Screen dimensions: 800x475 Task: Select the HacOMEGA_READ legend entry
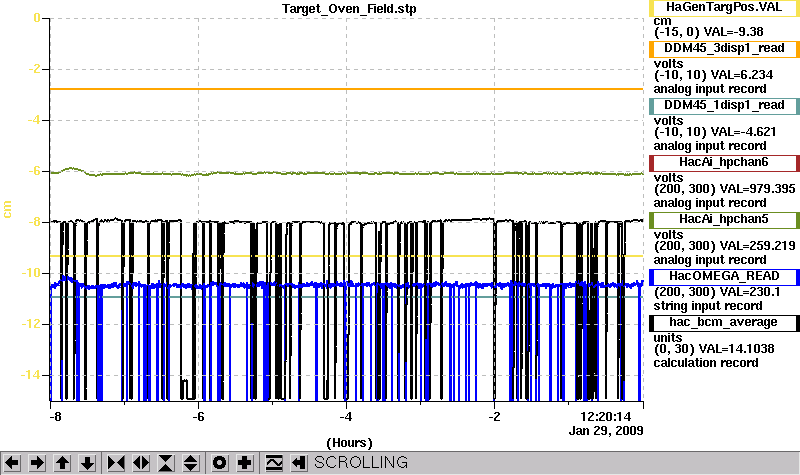724,277
